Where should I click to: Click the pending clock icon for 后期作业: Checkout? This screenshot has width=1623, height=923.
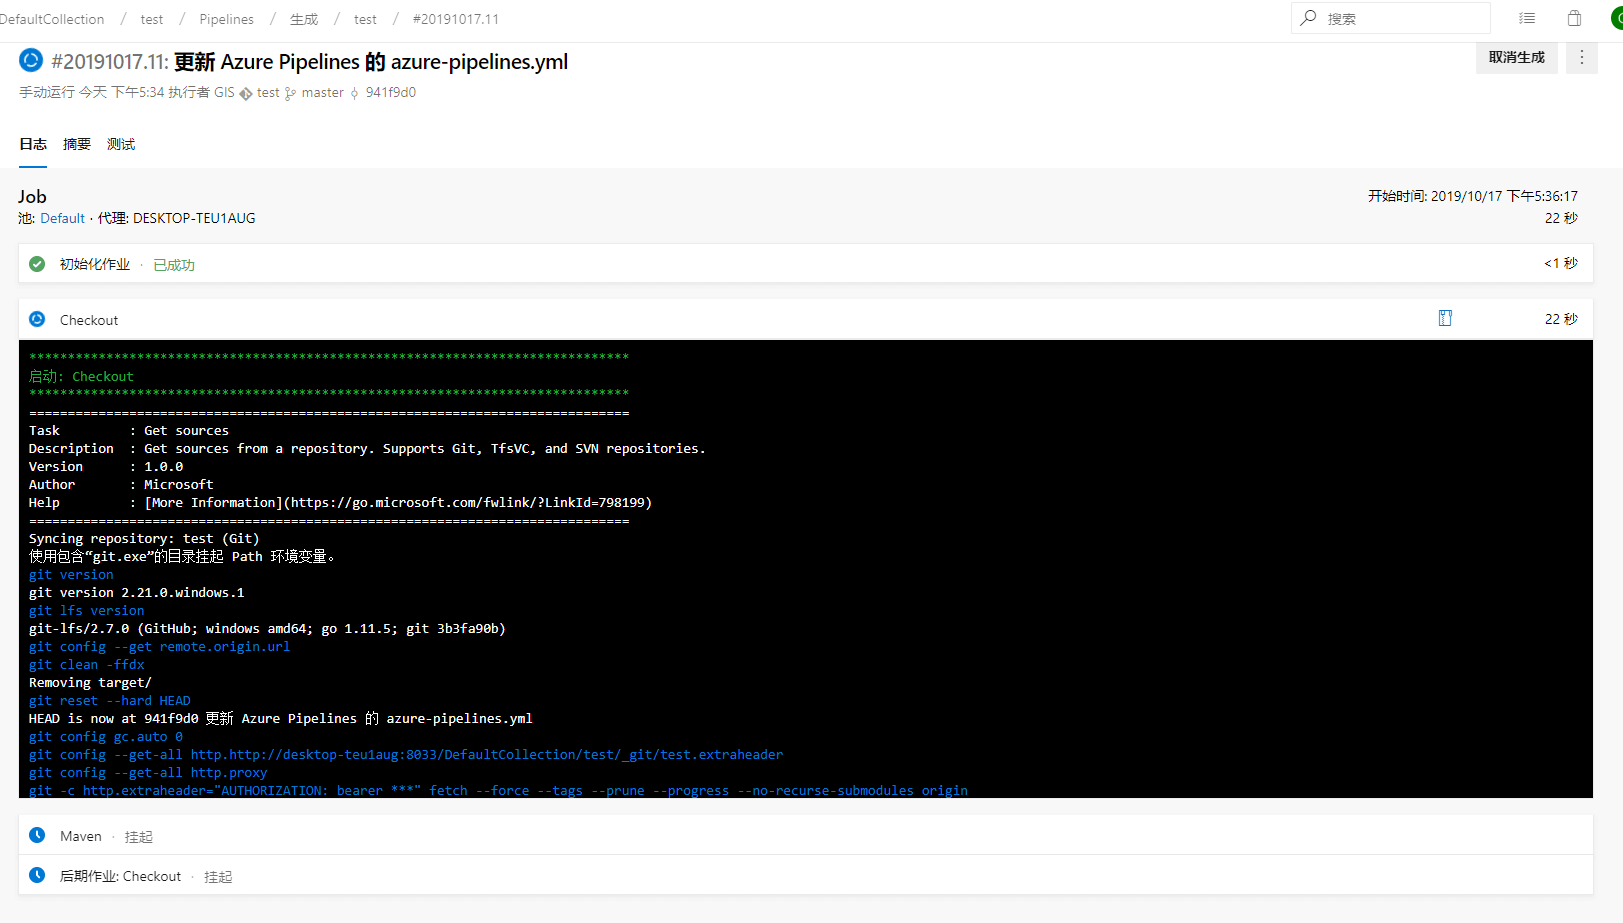[x=37, y=875]
